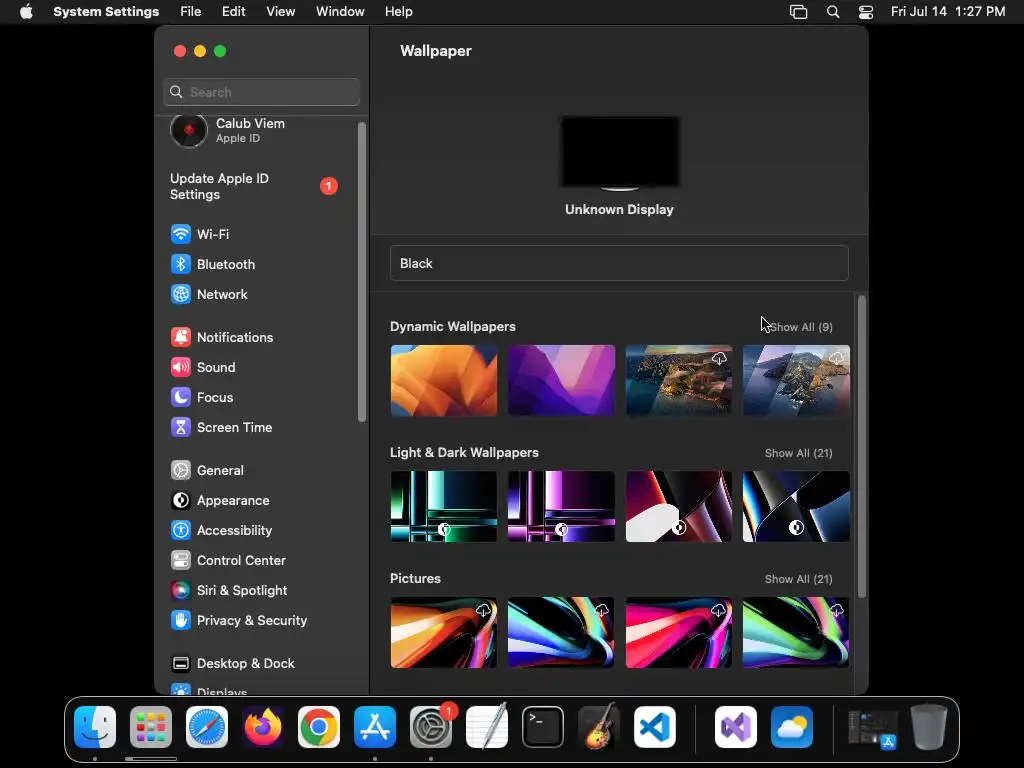This screenshot has height=768, width=1024.
Task: Open Weather app from the Dock
Action: click(792, 727)
